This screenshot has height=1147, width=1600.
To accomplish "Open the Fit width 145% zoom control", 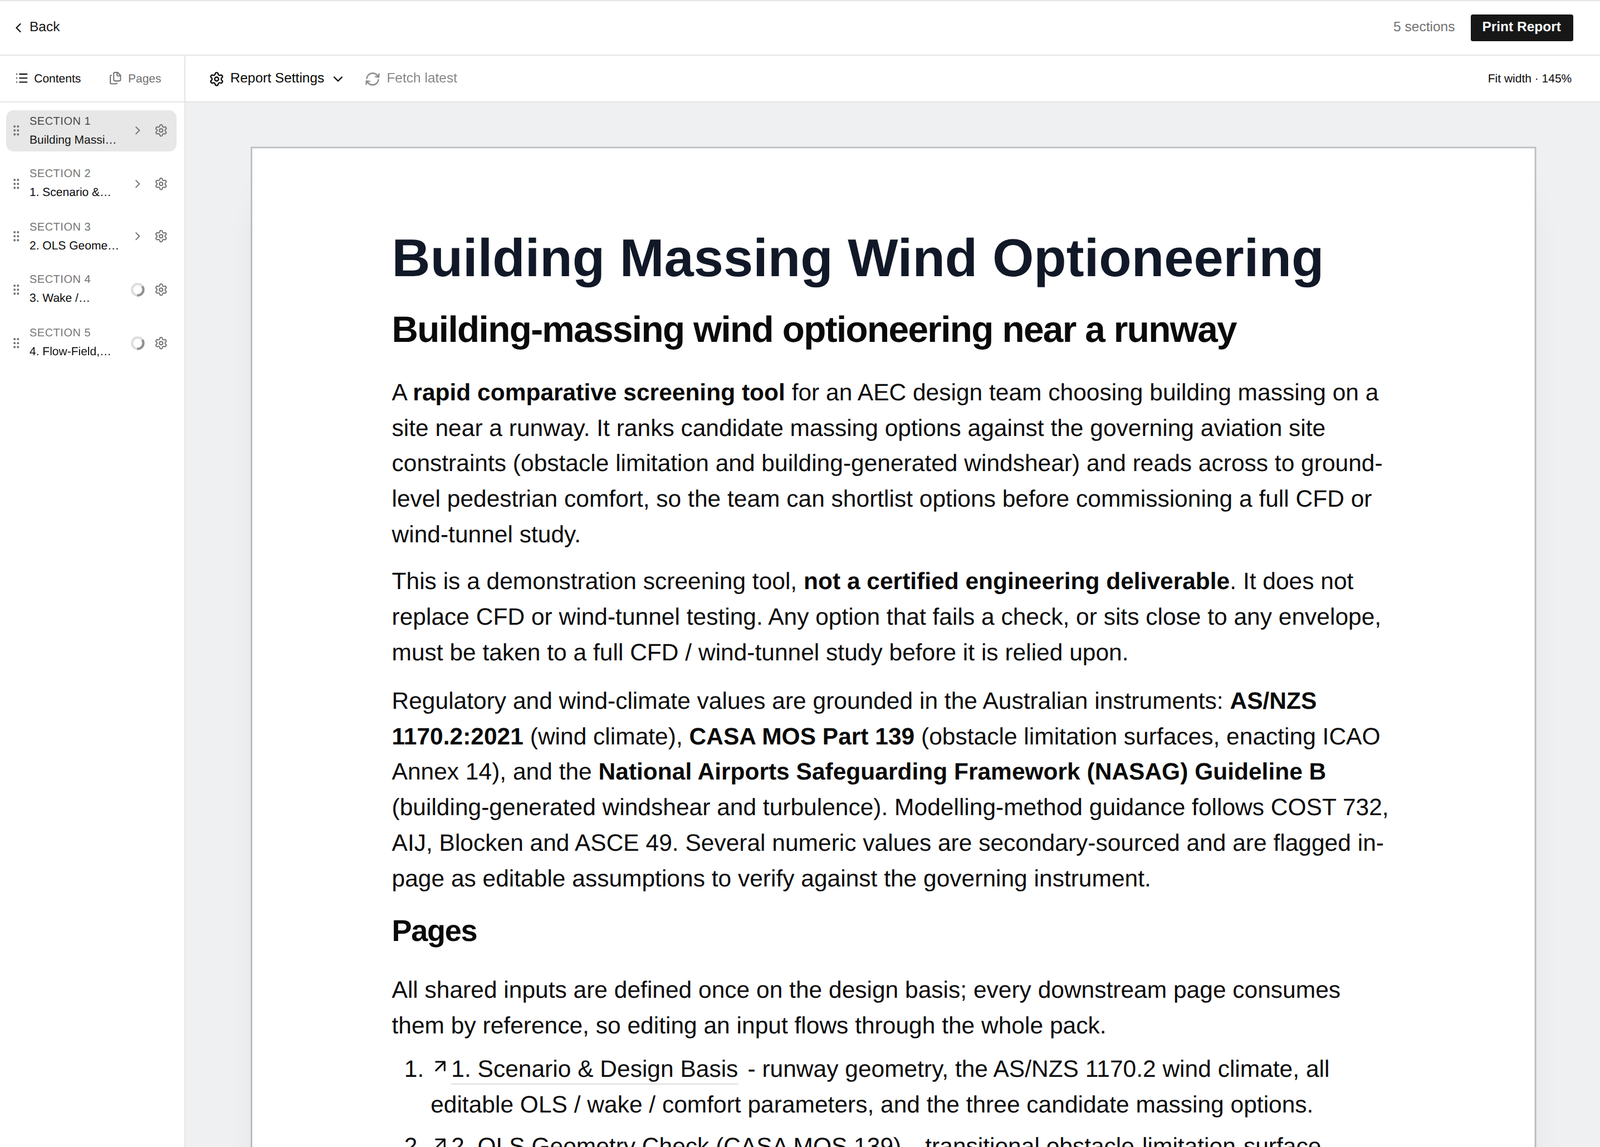I will [1529, 78].
